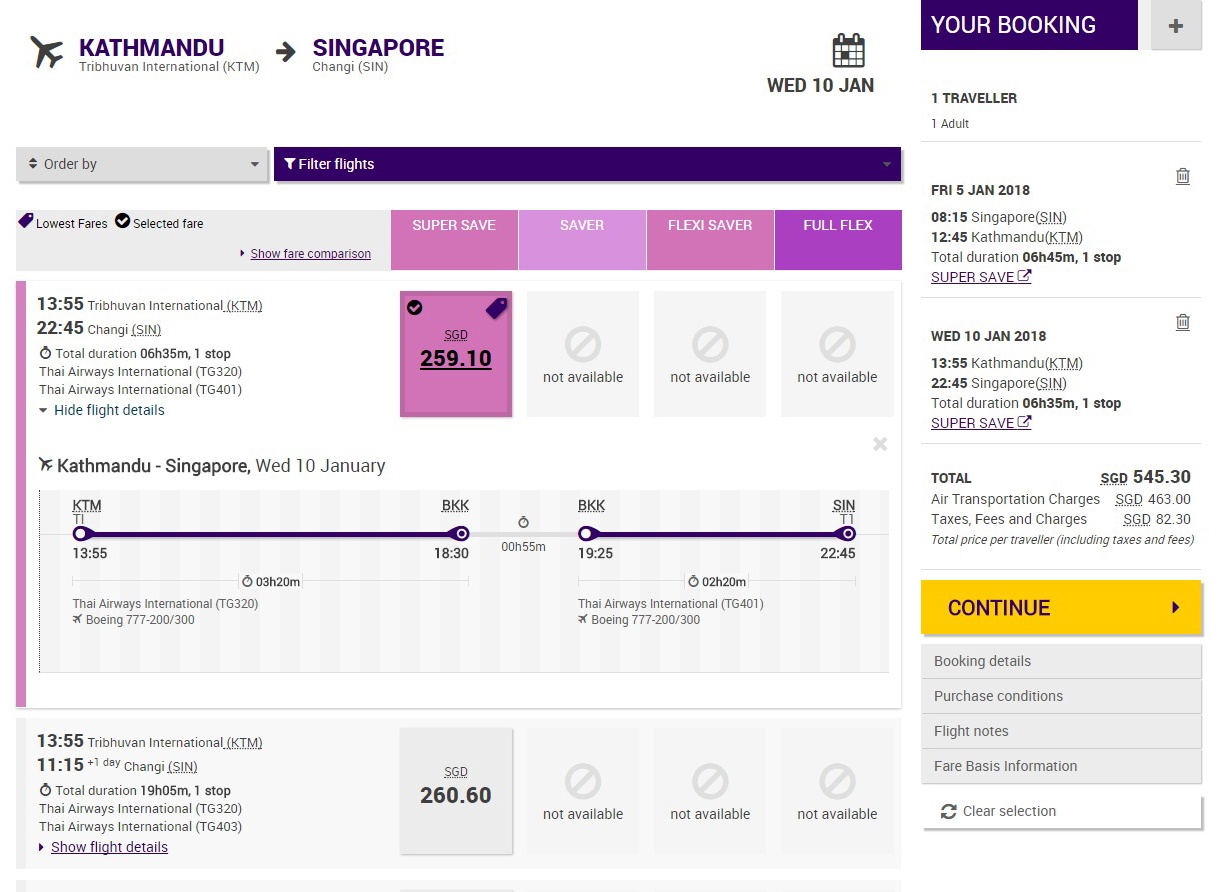Image resolution: width=1219 pixels, height=892 pixels.
Task: Click the TOTAL SGD 545.30 amount
Action: click(1145, 477)
